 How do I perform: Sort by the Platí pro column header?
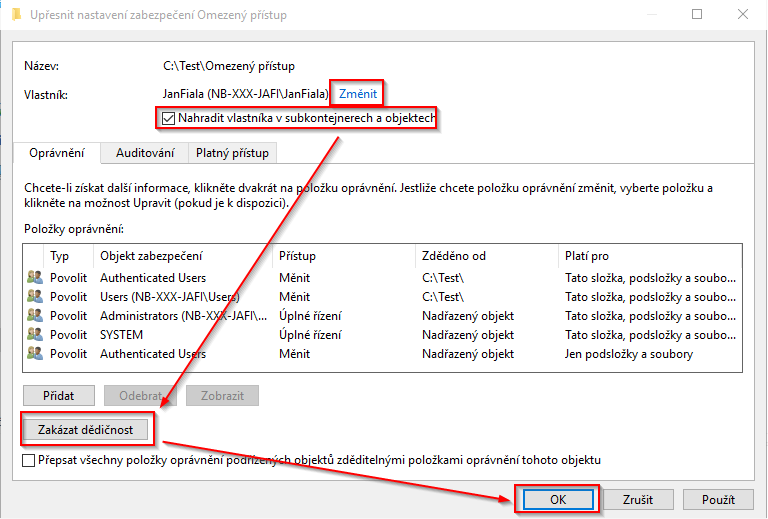650,256
